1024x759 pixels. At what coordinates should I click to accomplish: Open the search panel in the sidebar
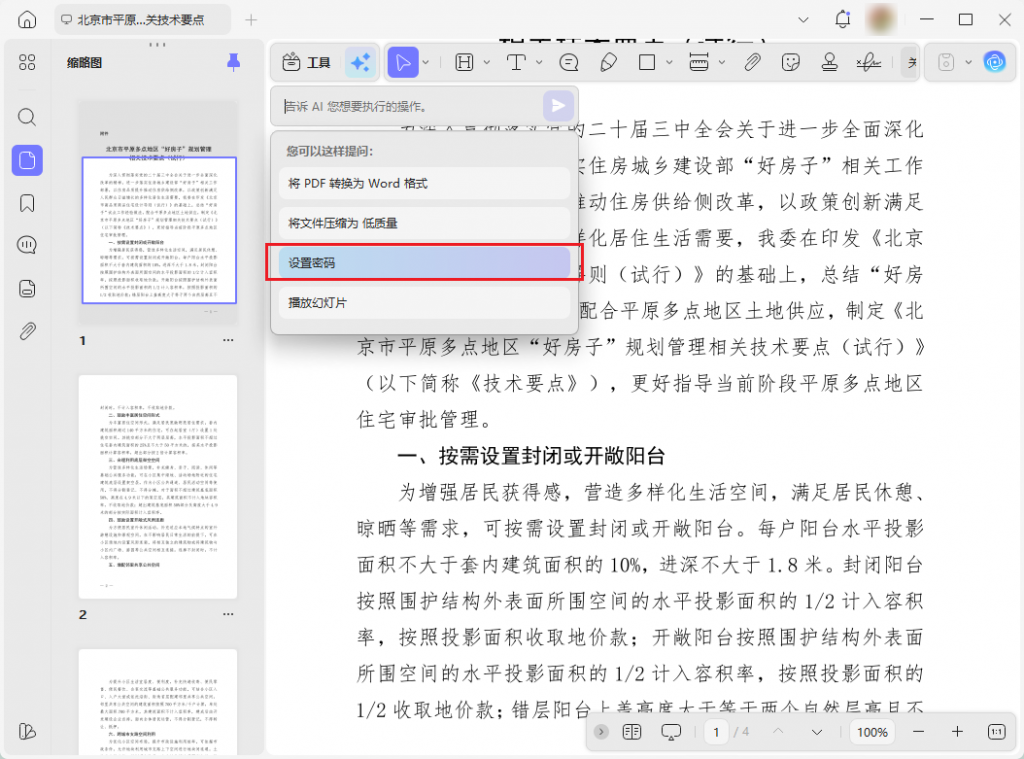[x=27, y=116]
